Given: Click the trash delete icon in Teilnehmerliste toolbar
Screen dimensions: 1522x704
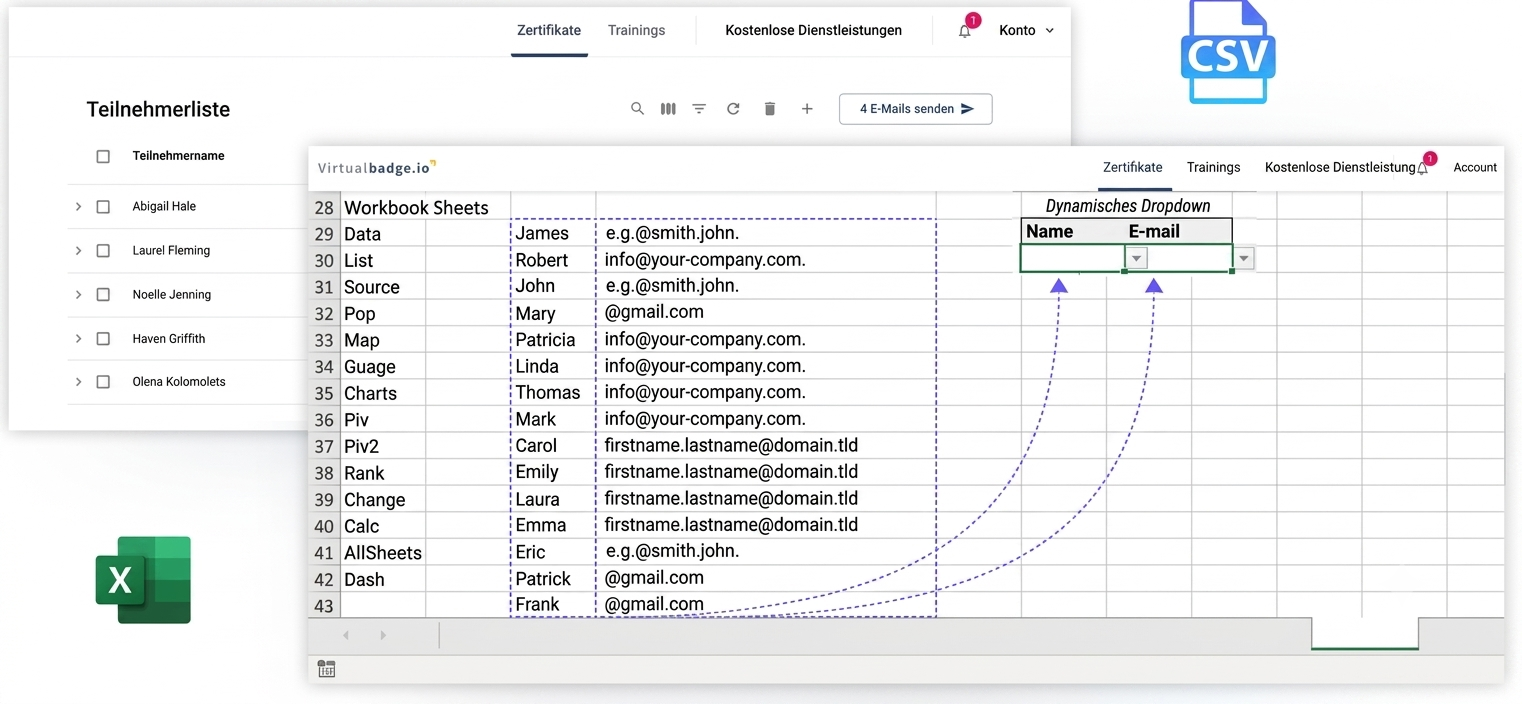Looking at the screenshot, I should point(769,109).
